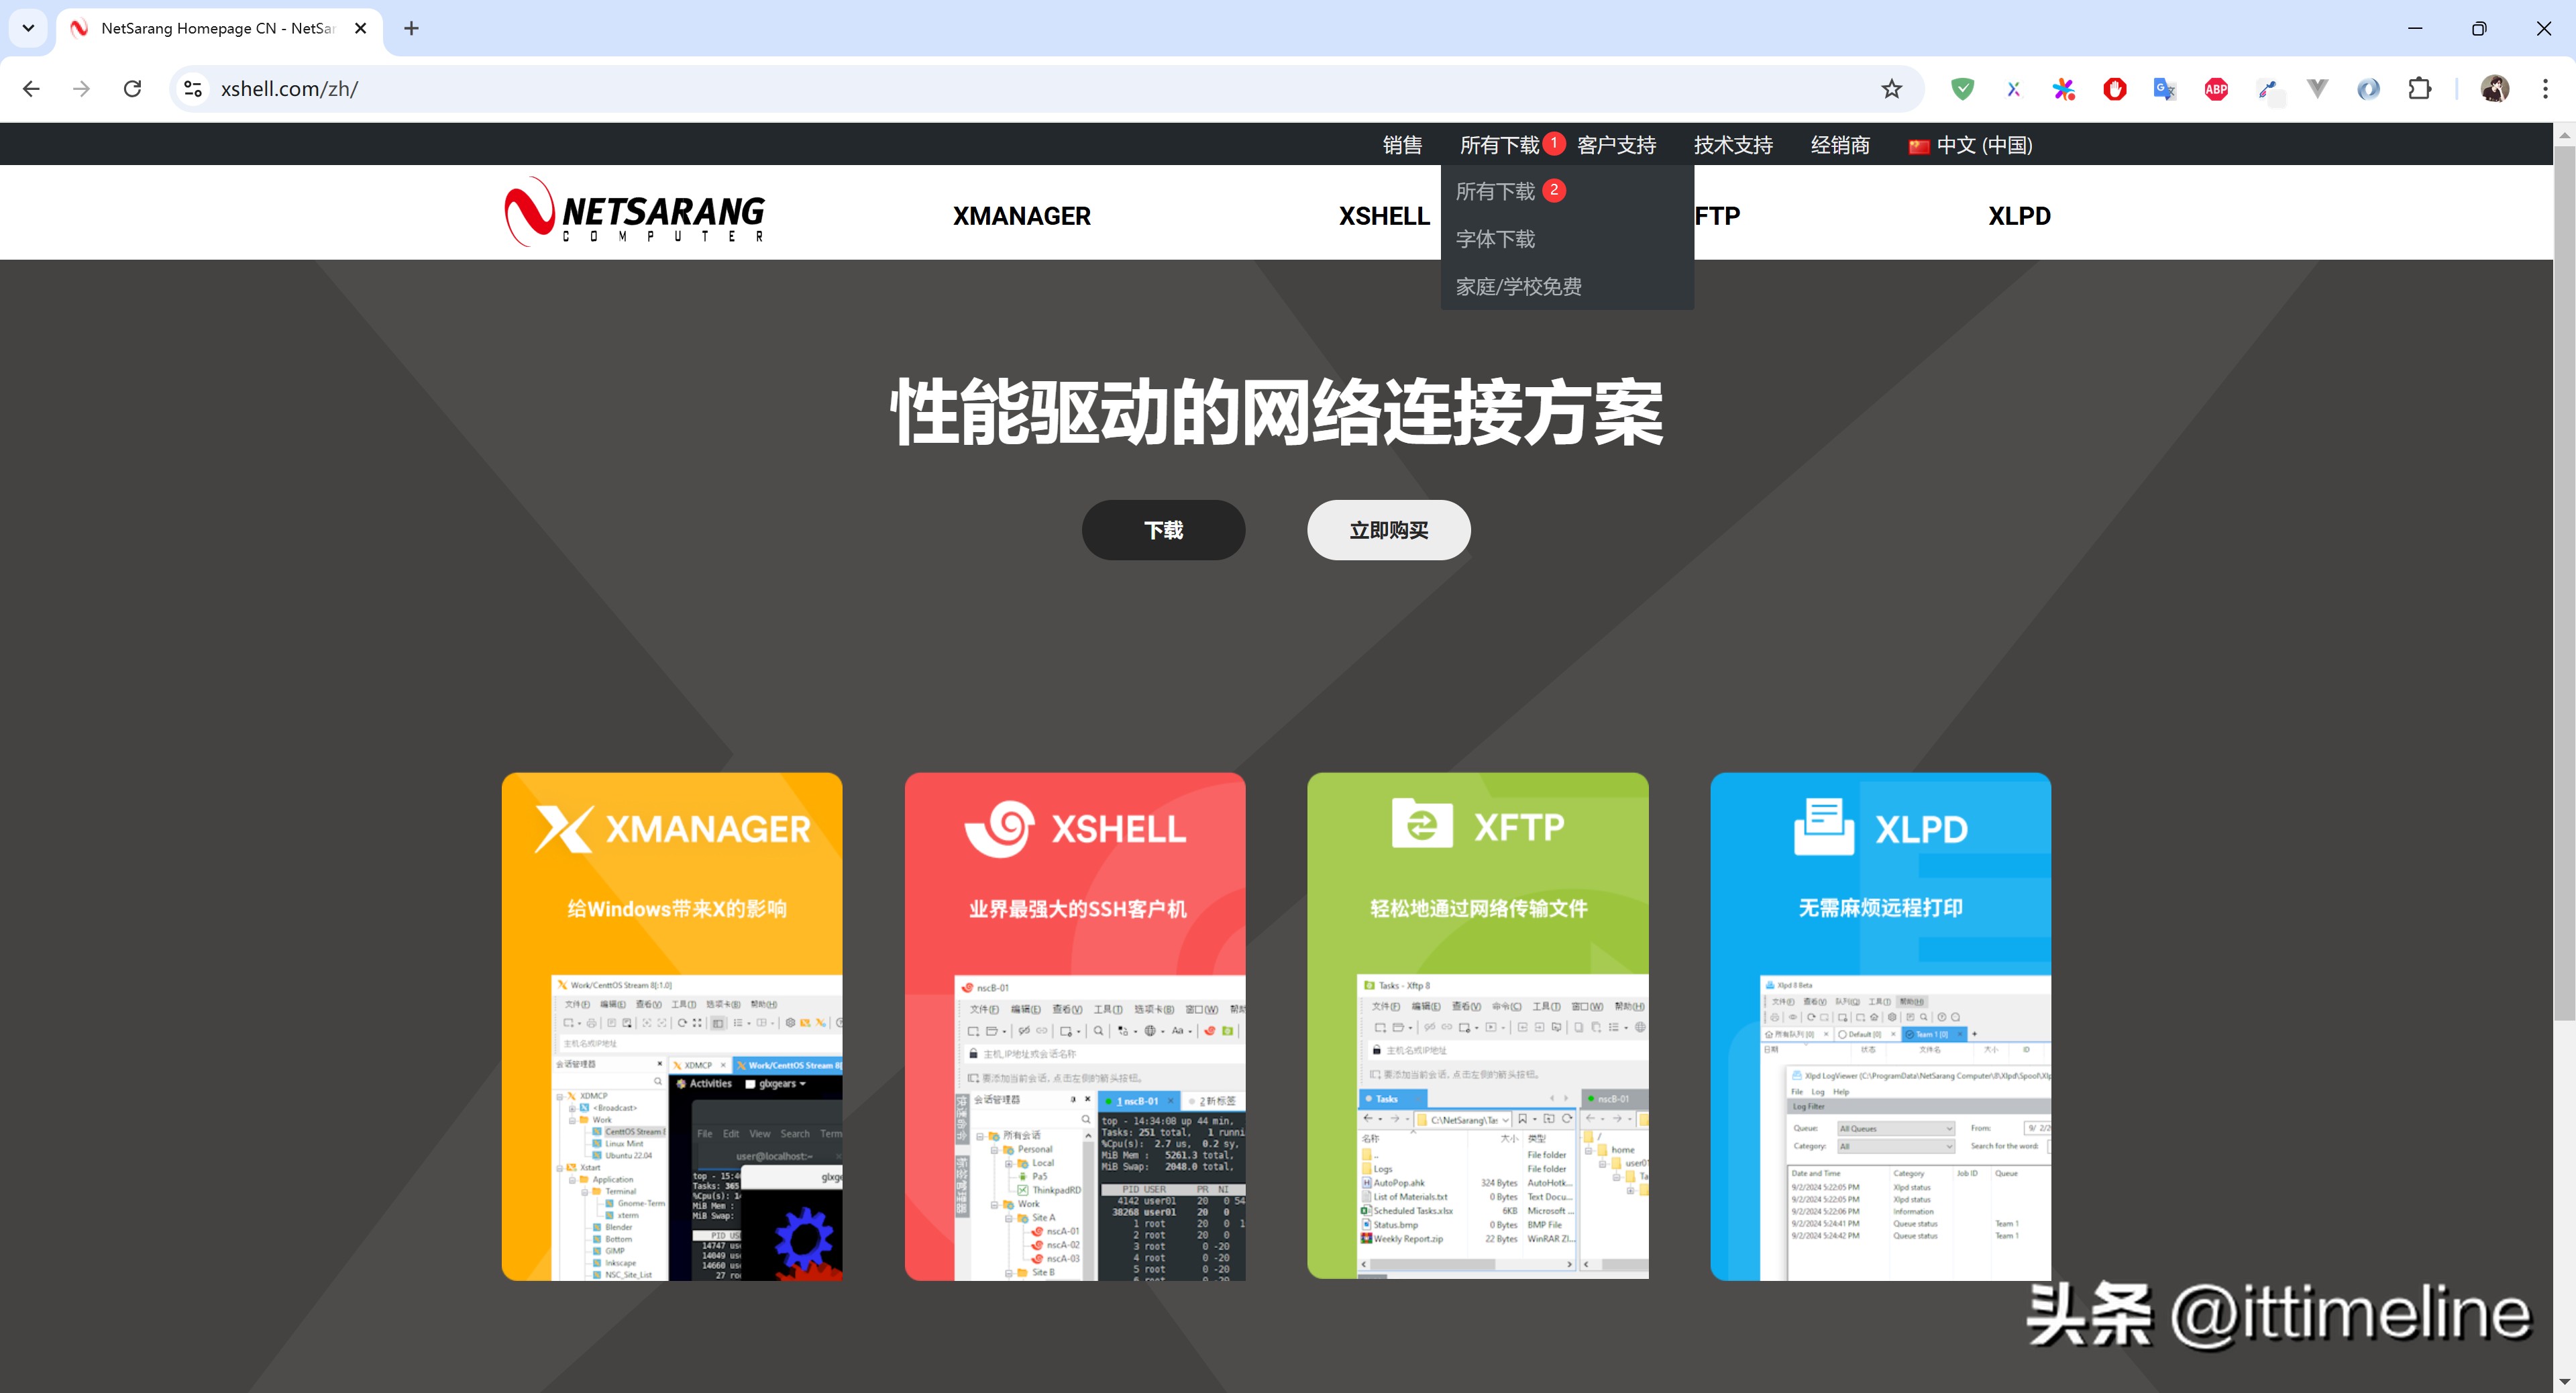Click the Google Translate extension icon

click(2164, 89)
